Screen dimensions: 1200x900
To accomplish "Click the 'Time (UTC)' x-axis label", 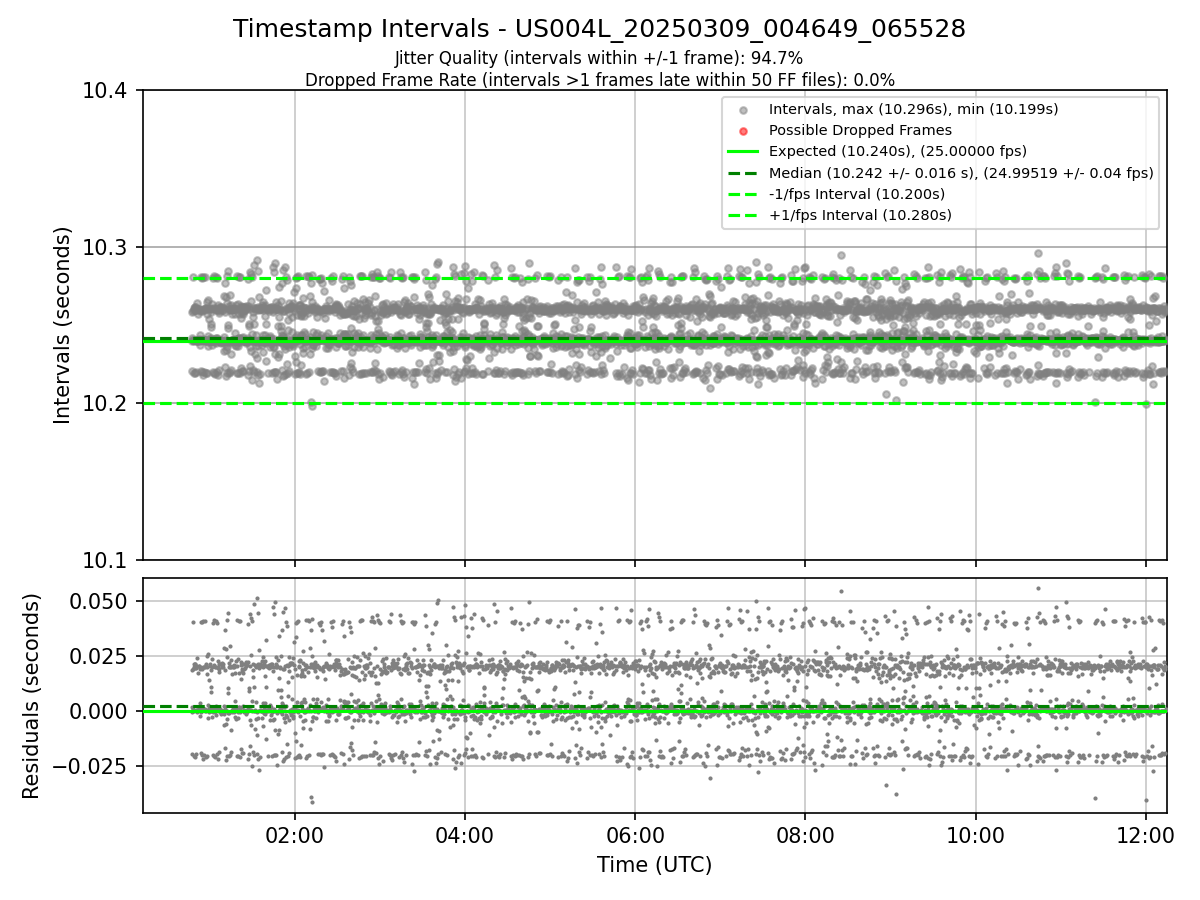I will tap(654, 865).
